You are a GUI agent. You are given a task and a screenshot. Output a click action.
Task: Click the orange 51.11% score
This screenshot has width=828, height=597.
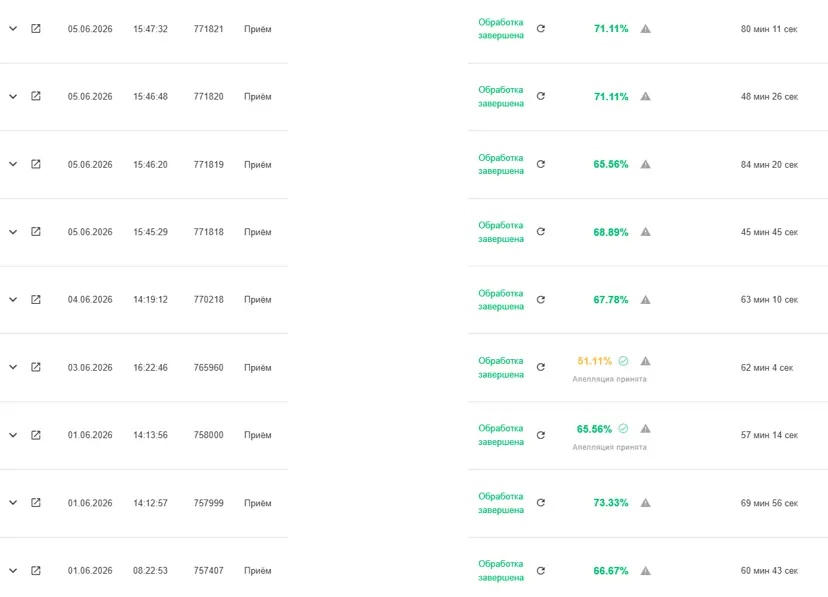pyautogui.click(x=595, y=361)
